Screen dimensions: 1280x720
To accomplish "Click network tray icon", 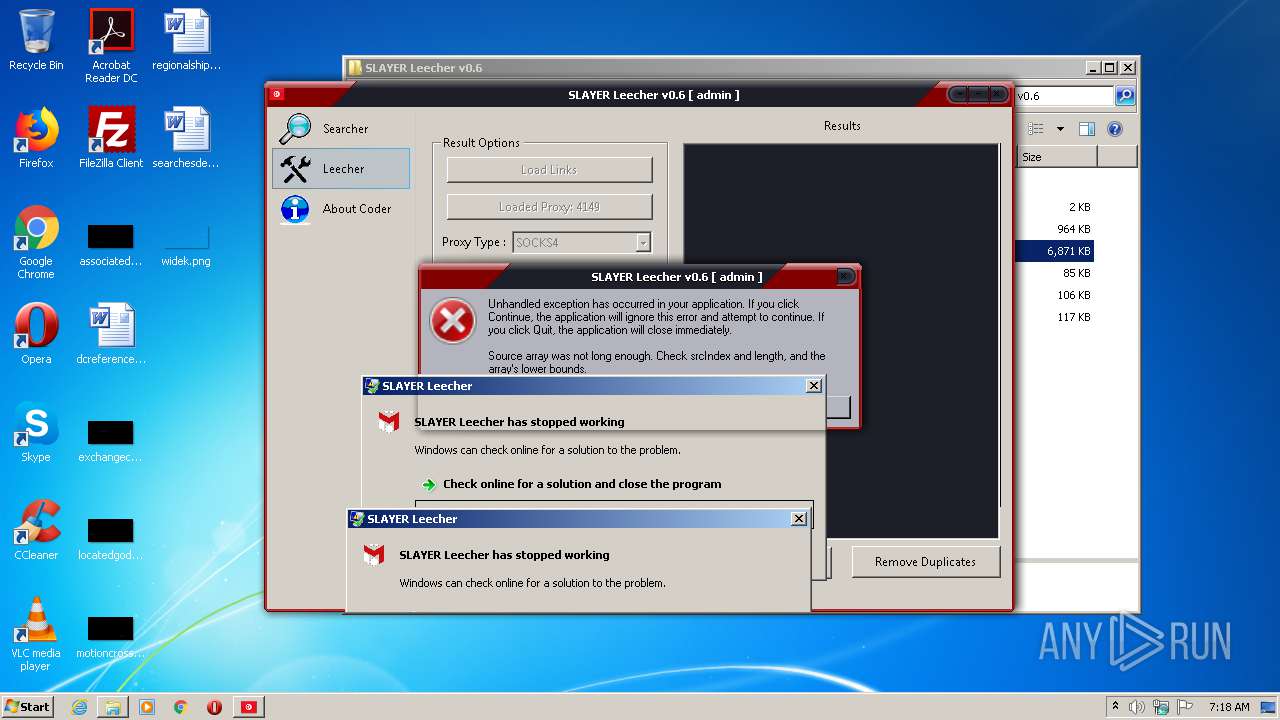I will point(1162,707).
